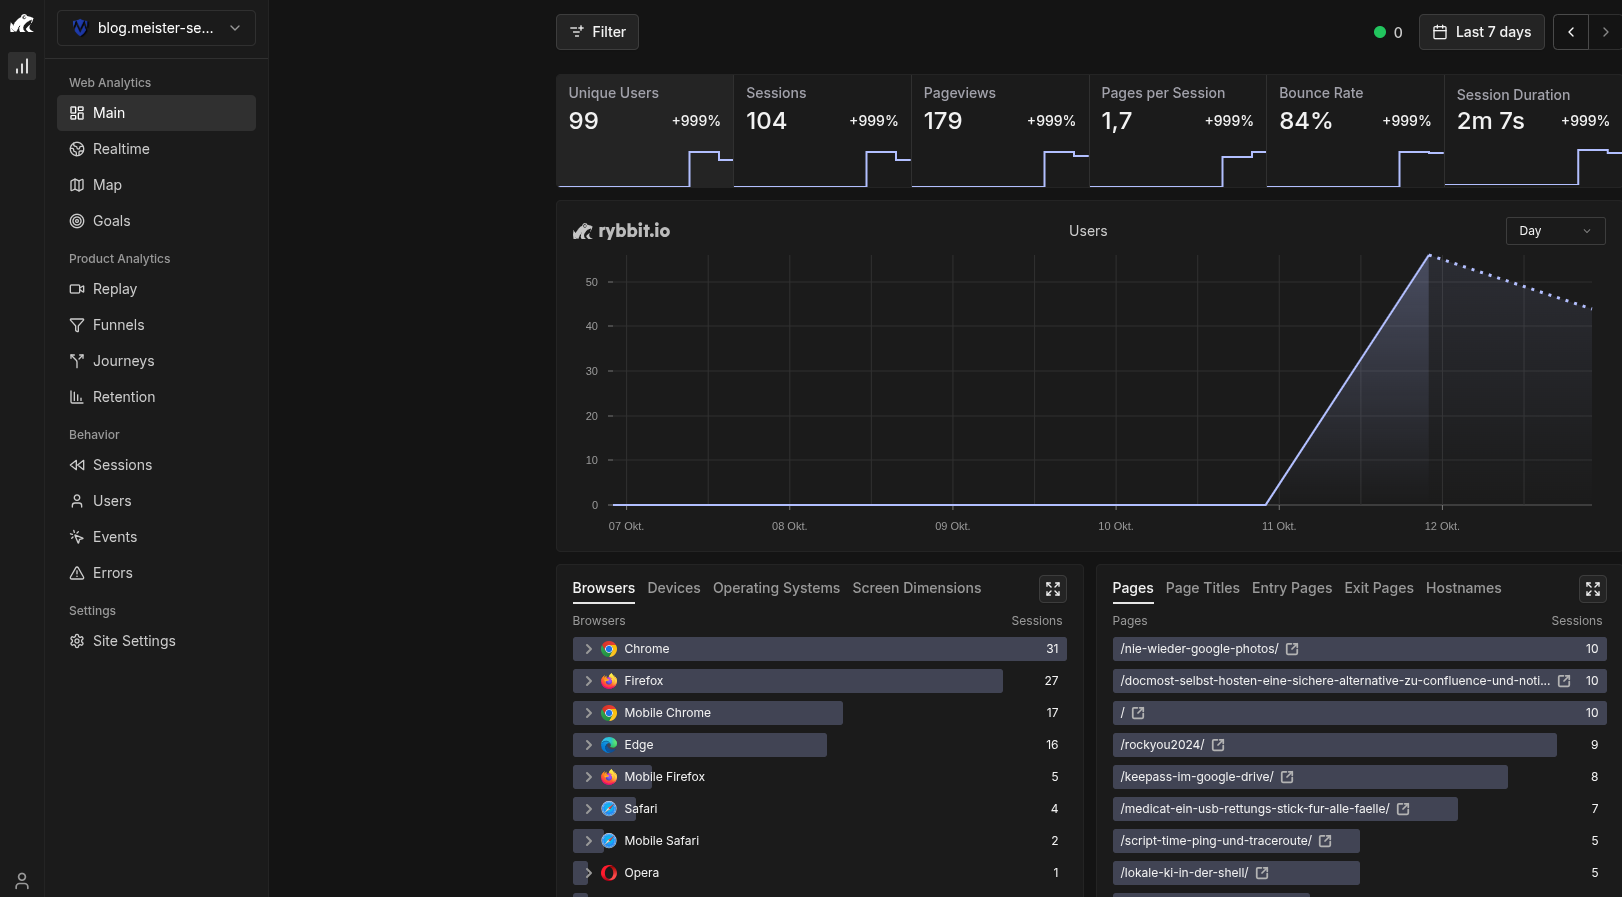Go to previous time period arrow

point(1571,32)
